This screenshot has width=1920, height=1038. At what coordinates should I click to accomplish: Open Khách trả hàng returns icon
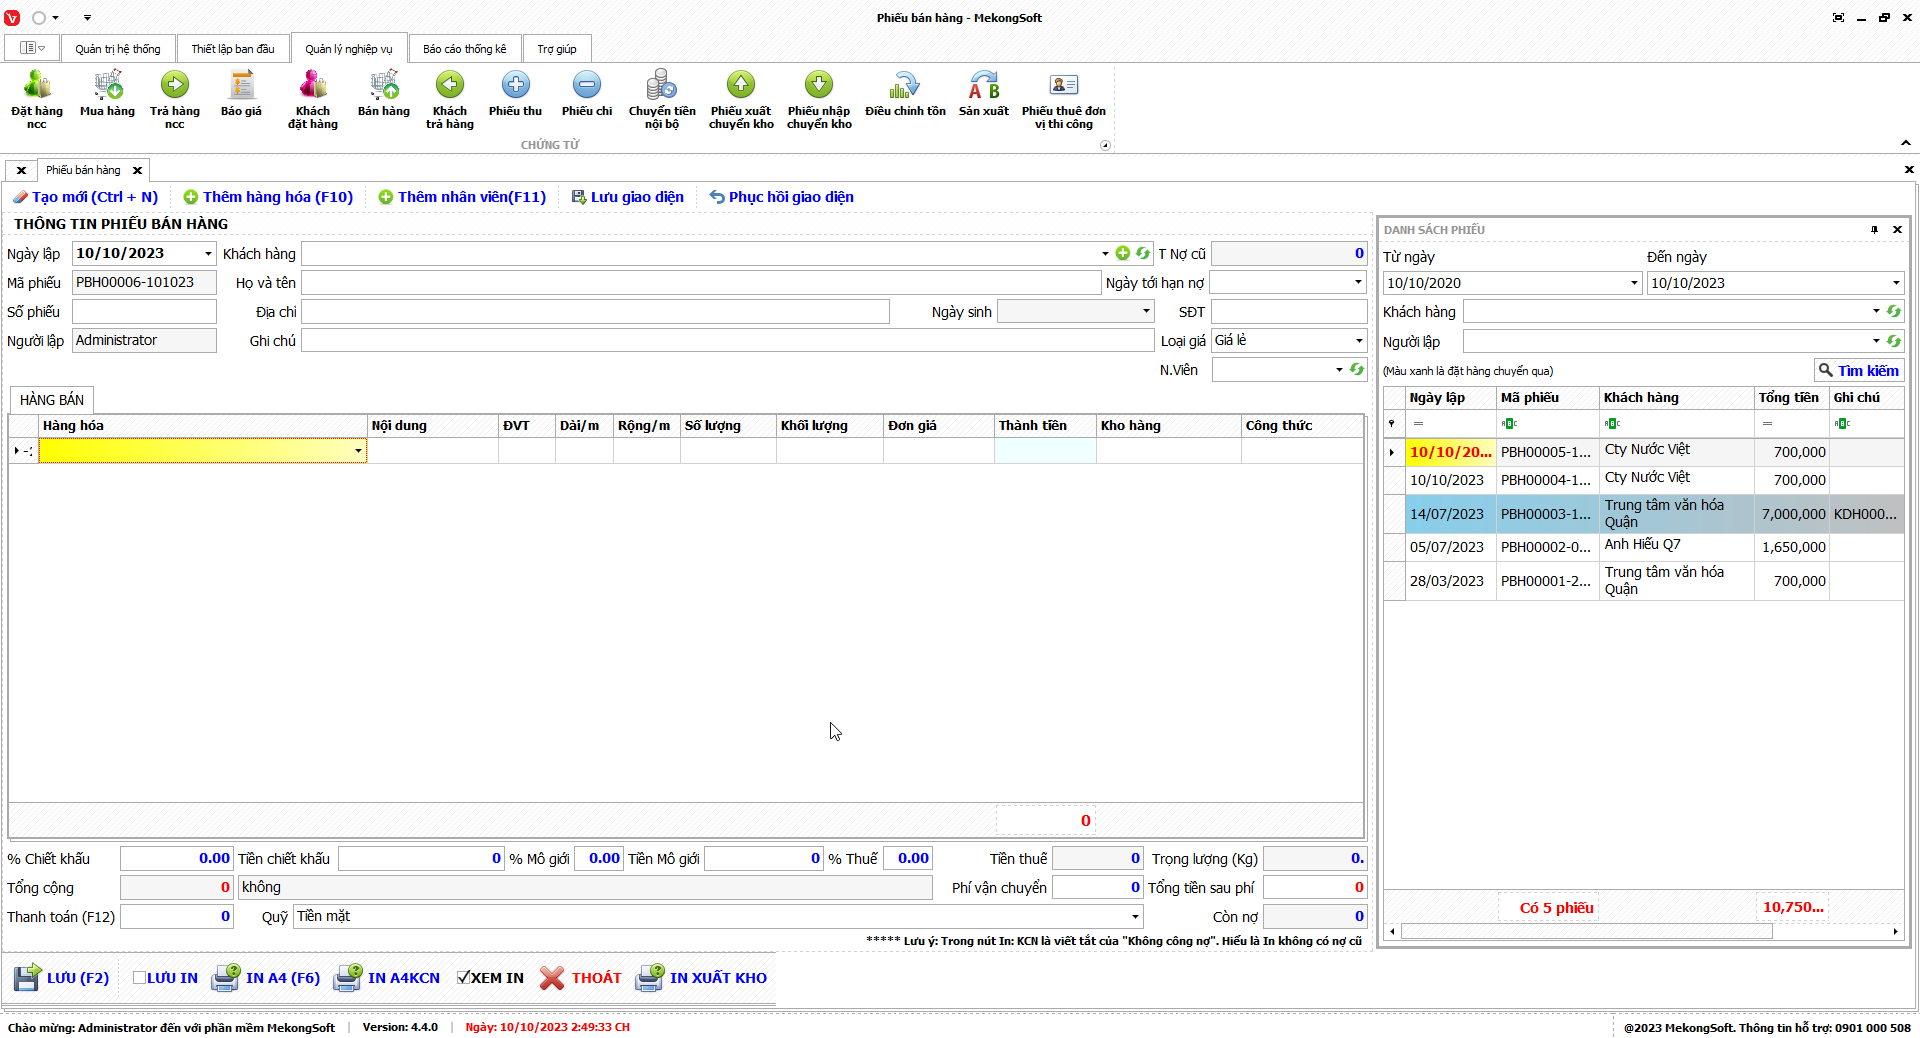point(450,88)
